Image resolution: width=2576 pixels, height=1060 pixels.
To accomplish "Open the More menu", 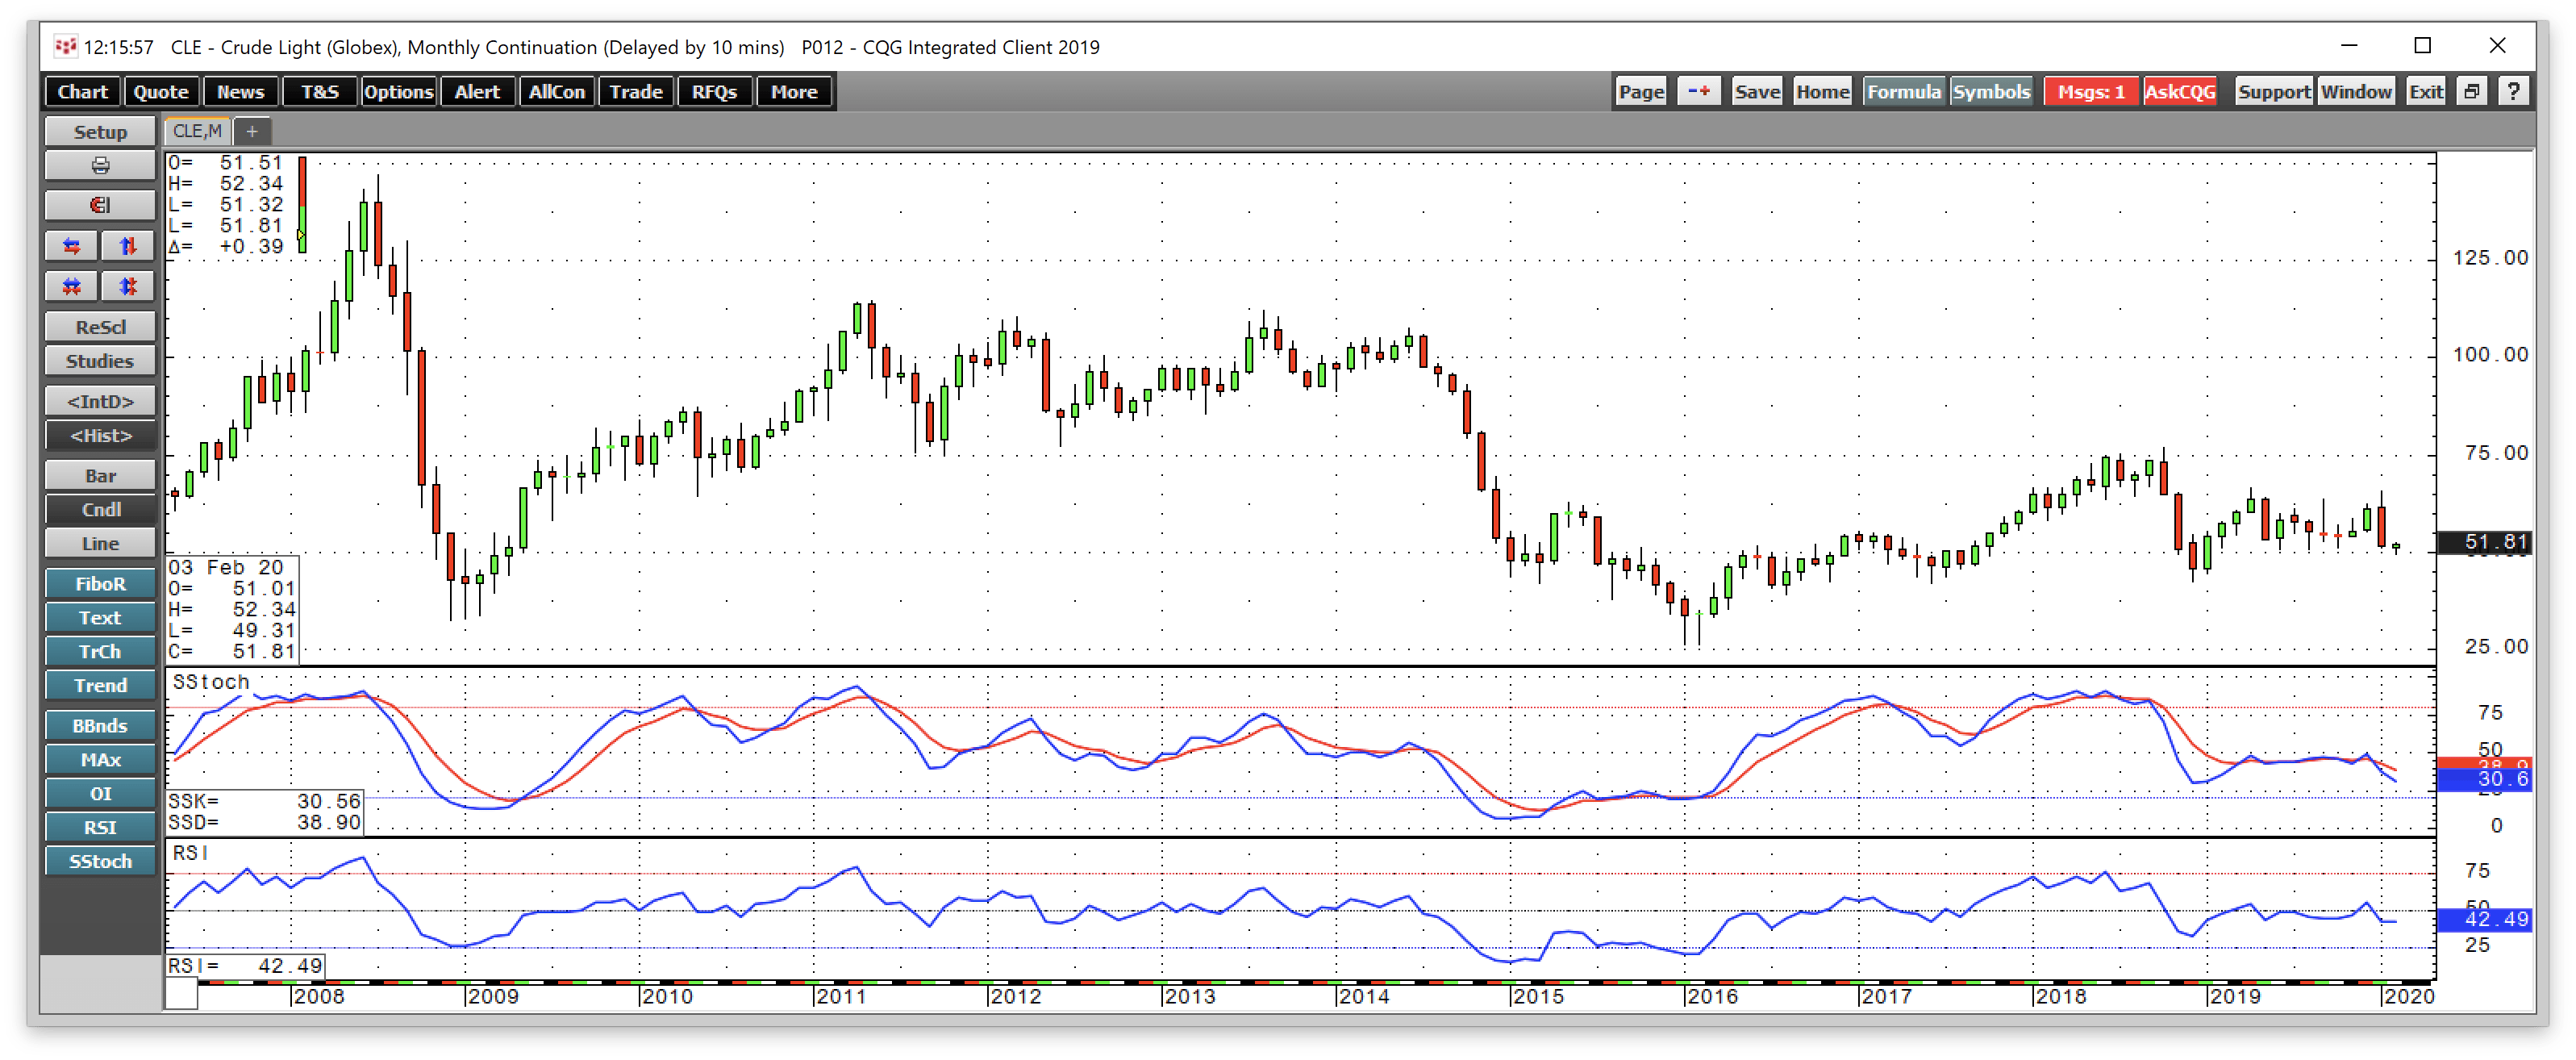I will (794, 92).
